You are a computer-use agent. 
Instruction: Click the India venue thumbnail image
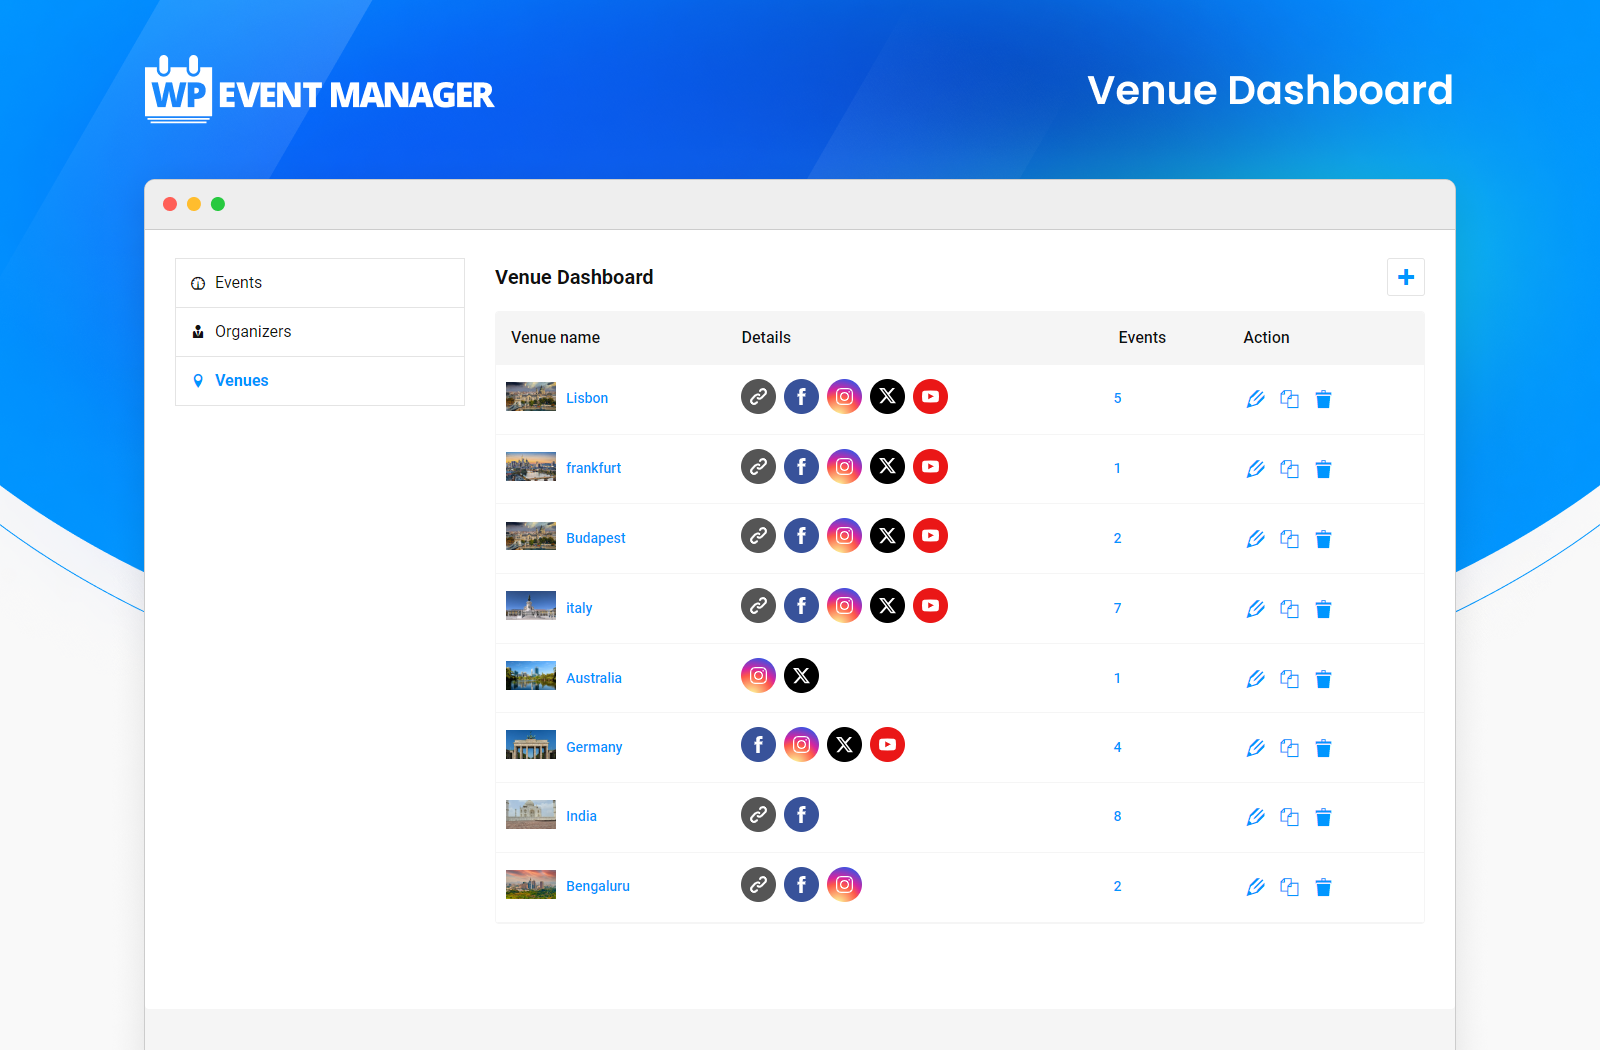(x=531, y=815)
